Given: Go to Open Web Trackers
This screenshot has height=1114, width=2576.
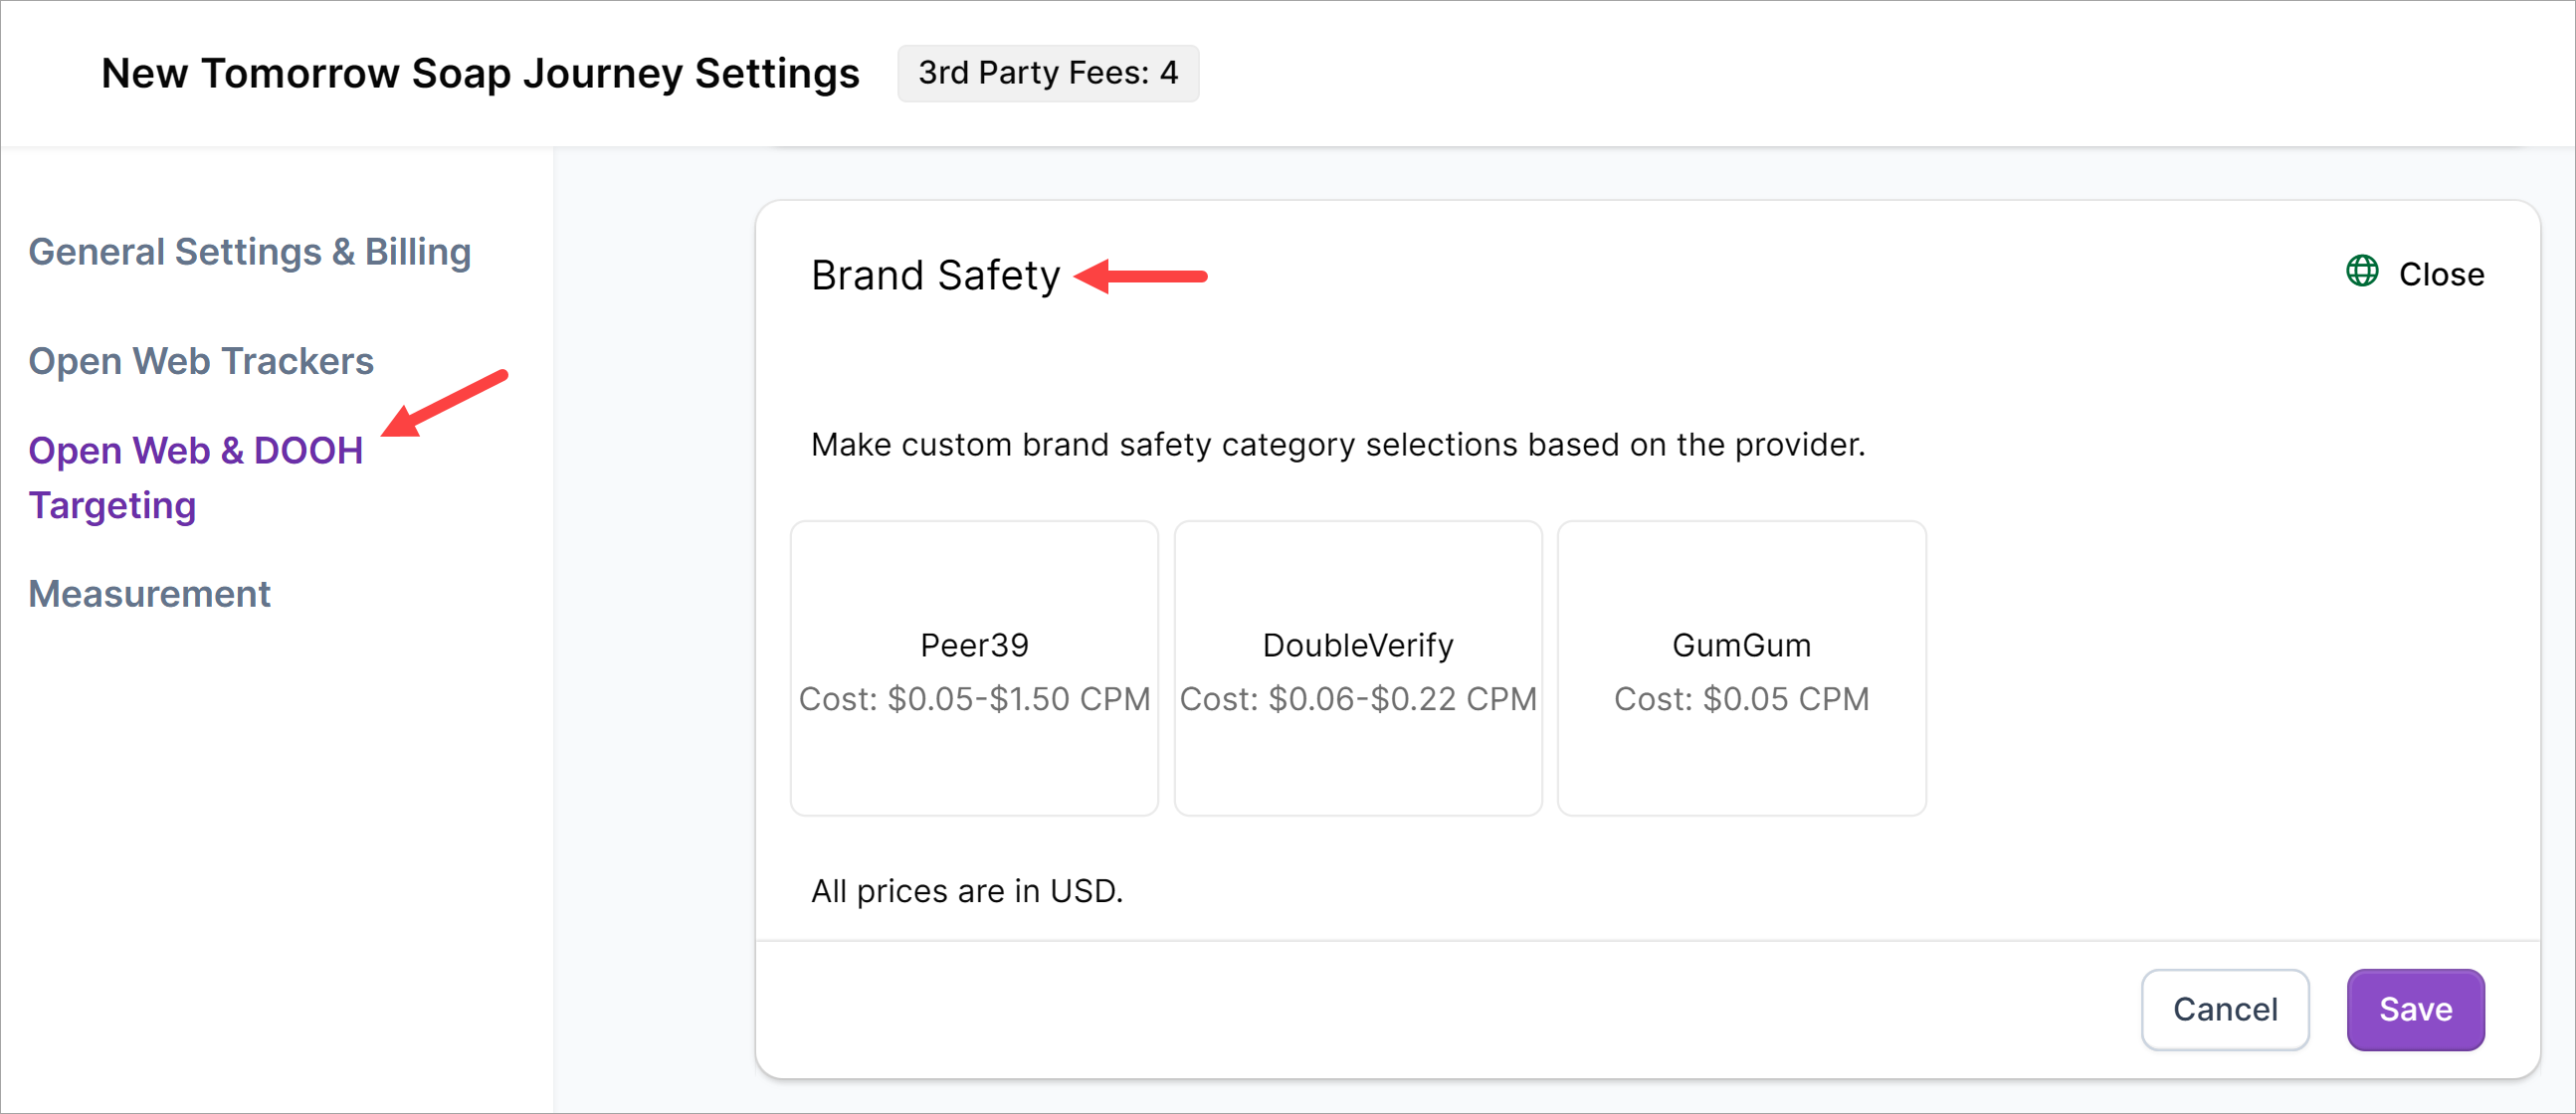Looking at the screenshot, I should point(201,361).
